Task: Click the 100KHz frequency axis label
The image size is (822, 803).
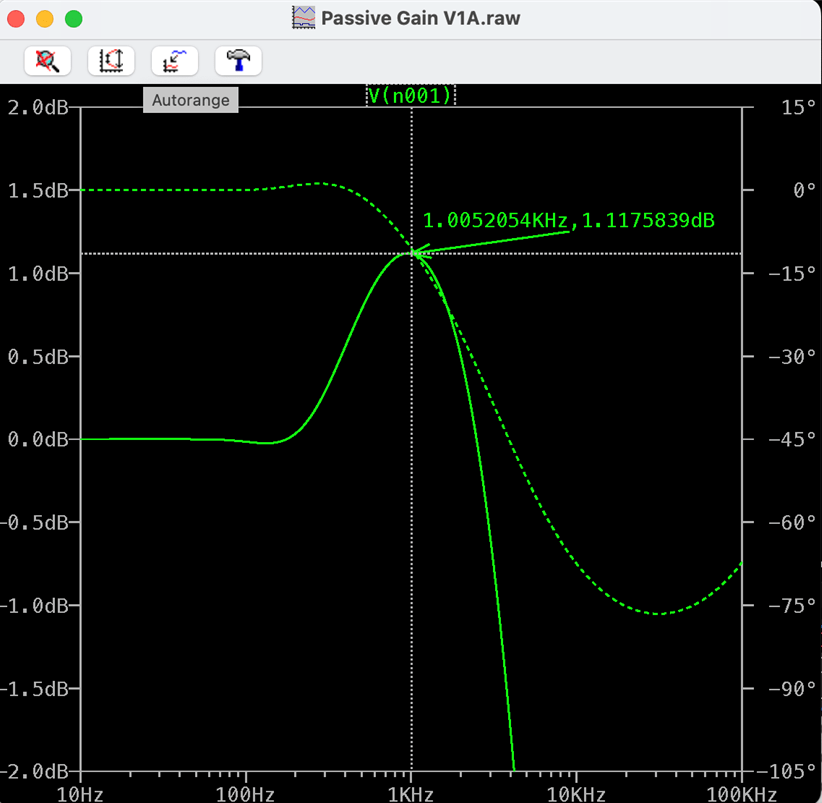Action: (x=741, y=794)
